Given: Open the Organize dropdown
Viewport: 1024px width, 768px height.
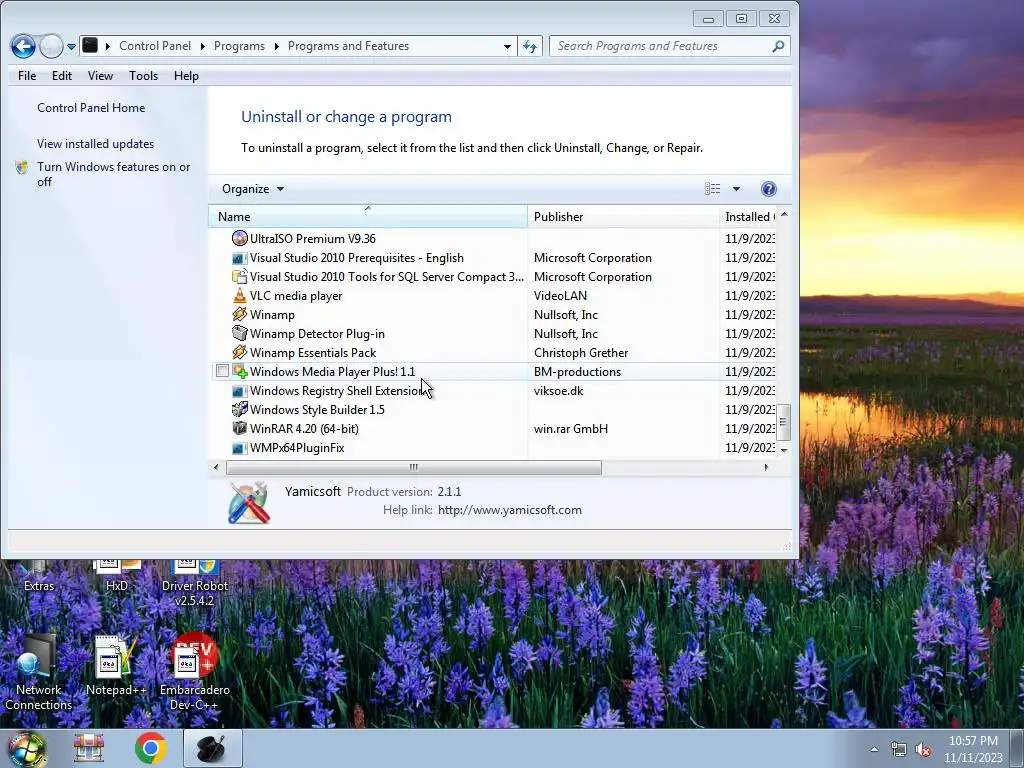Looking at the screenshot, I should tap(253, 189).
